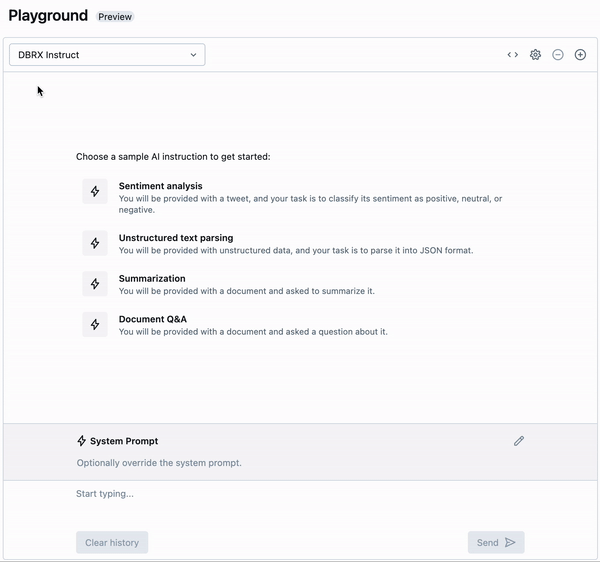Edit system prompt with pencil icon
The height and width of the screenshot is (562, 600).
[519, 441]
